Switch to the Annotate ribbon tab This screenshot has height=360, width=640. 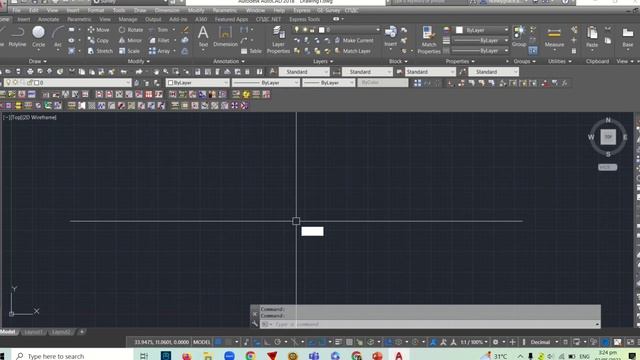(x=48, y=19)
